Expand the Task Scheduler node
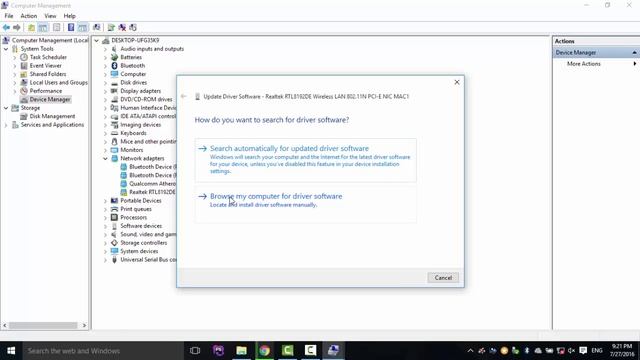Viewport: 640px width, 360px height. [15, 57]
